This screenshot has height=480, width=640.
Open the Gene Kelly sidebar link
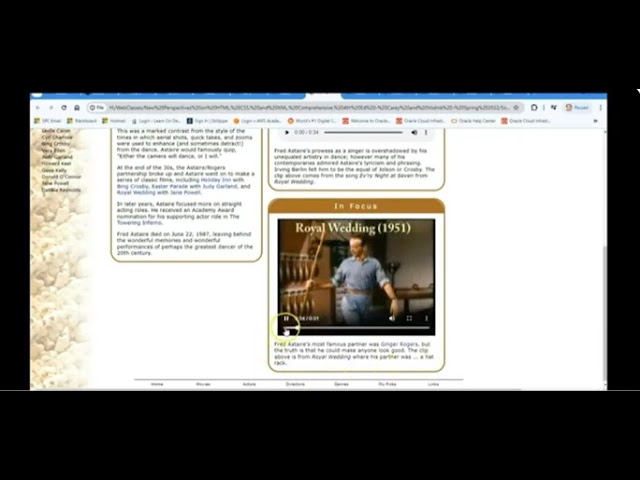pyautogui.click(x=54, y=170)
